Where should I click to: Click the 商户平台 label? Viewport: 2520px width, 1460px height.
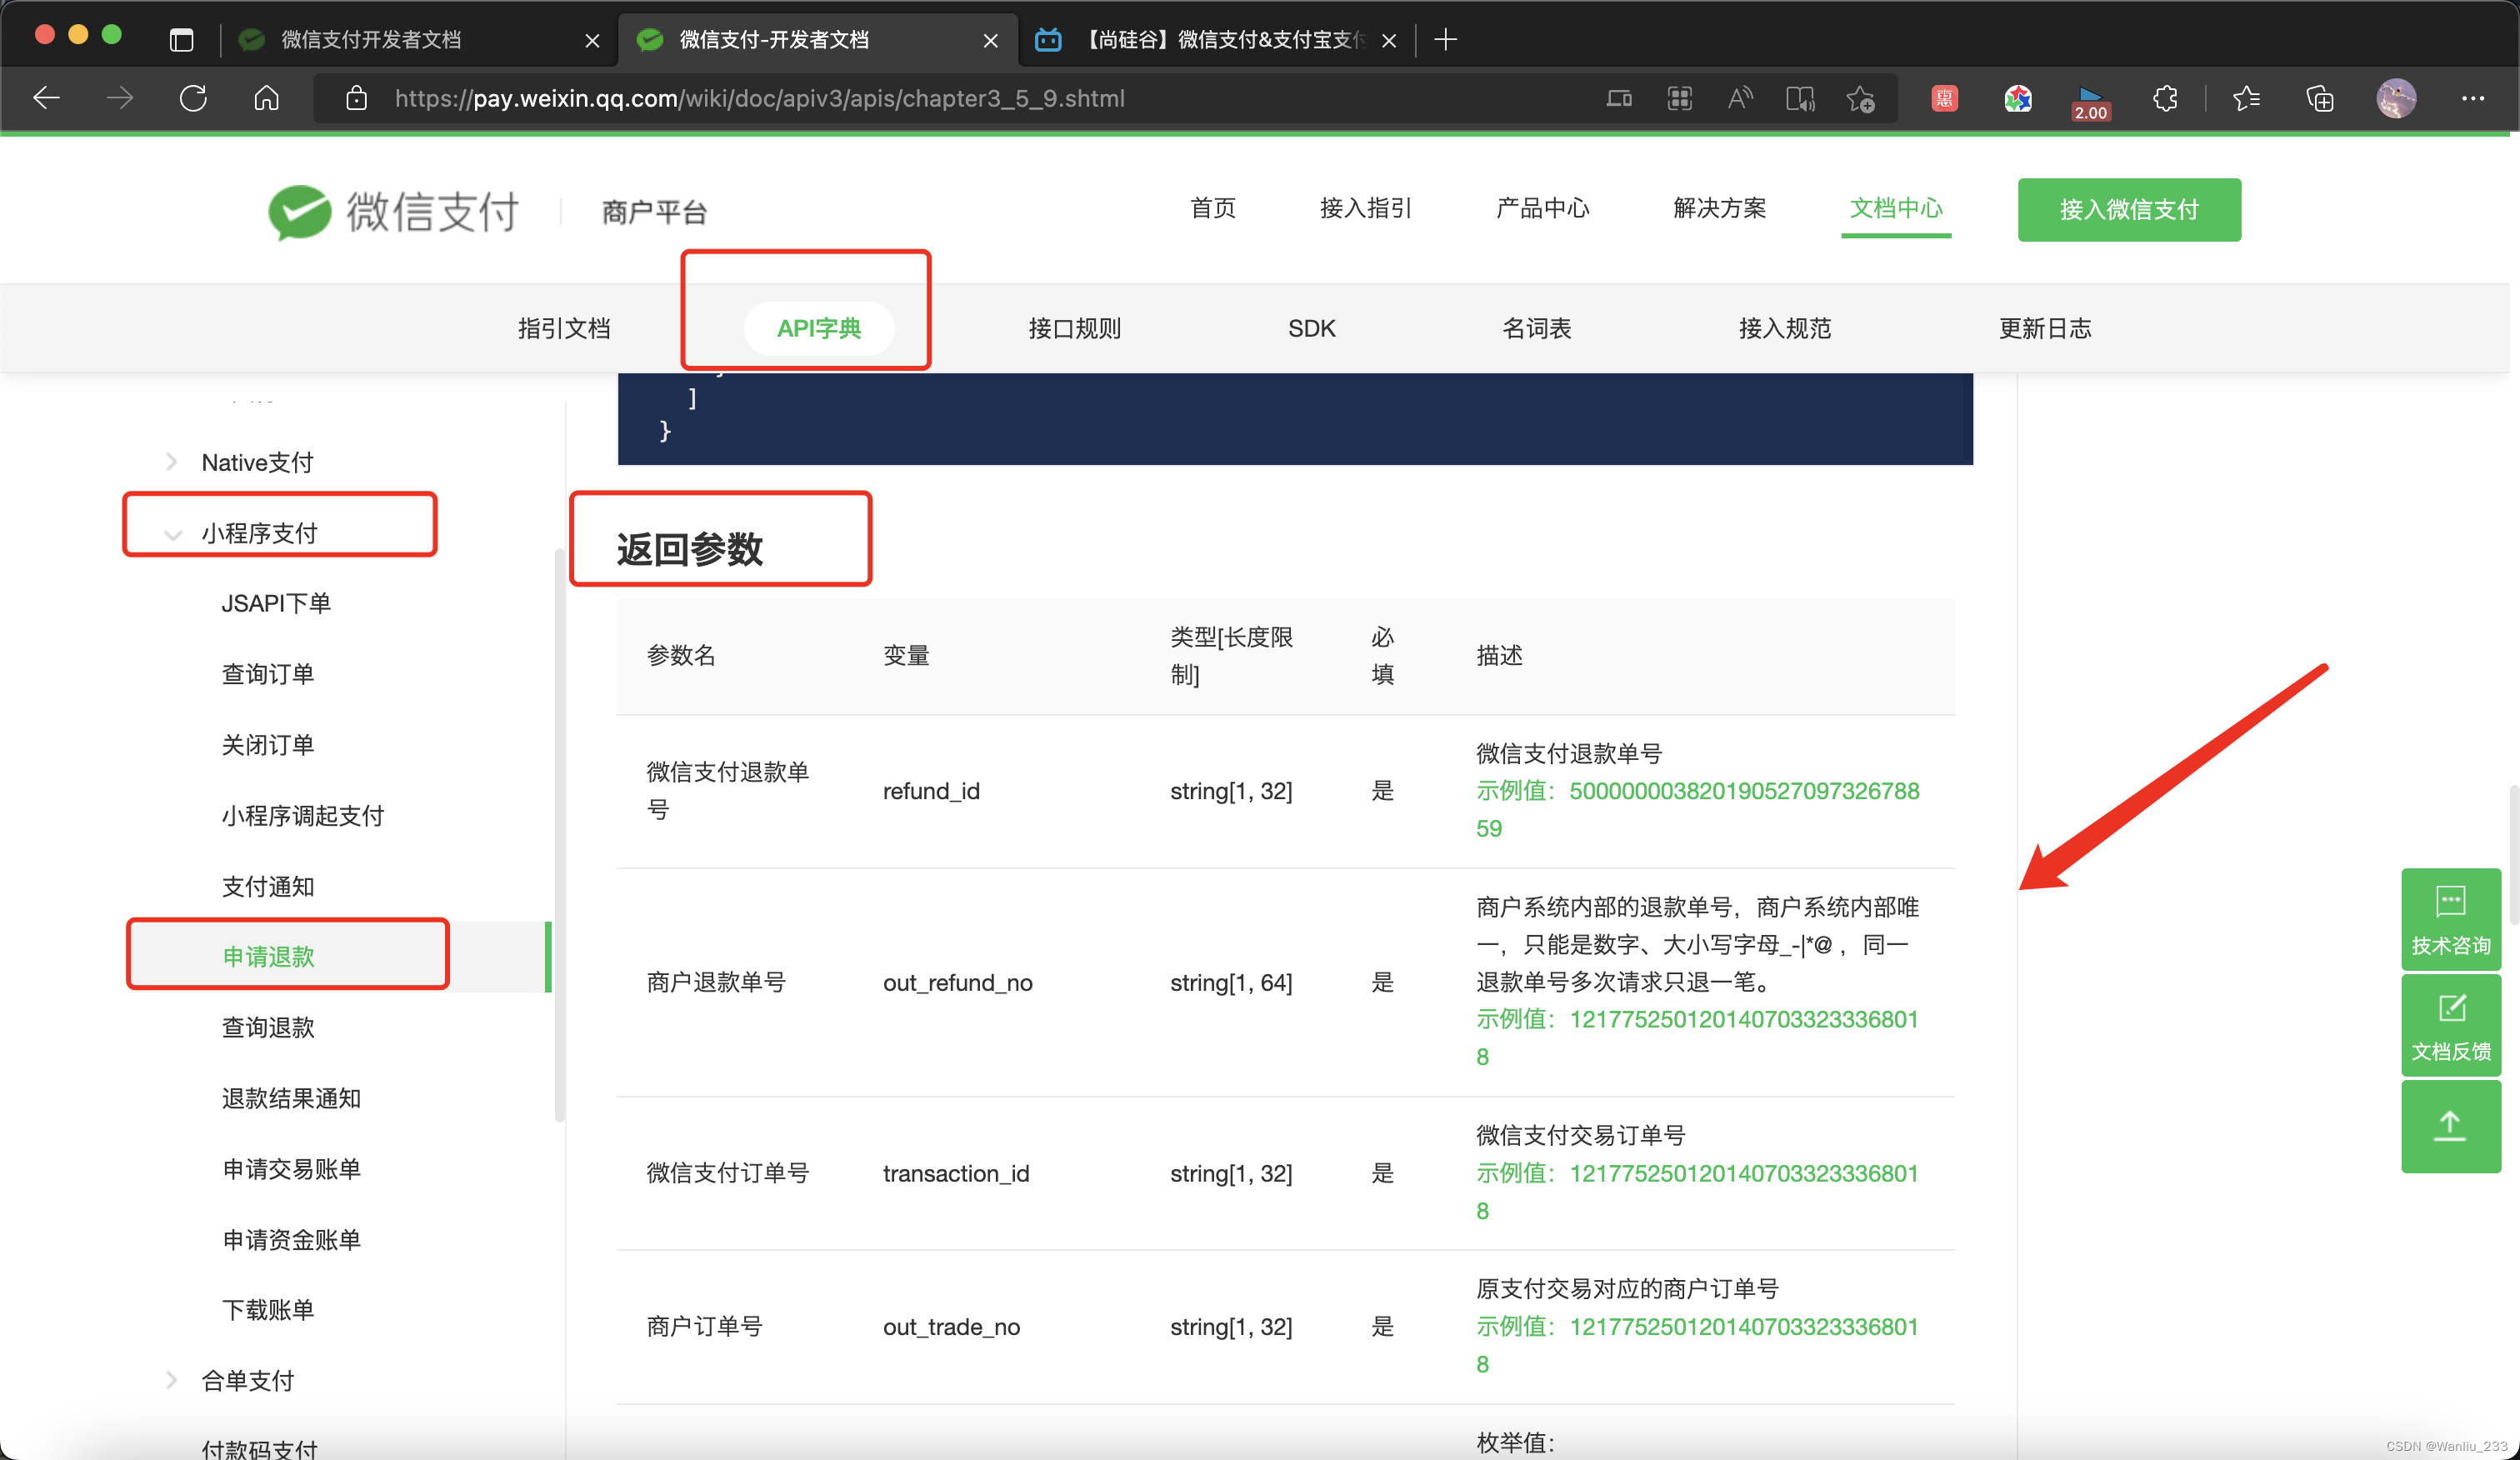654,212
